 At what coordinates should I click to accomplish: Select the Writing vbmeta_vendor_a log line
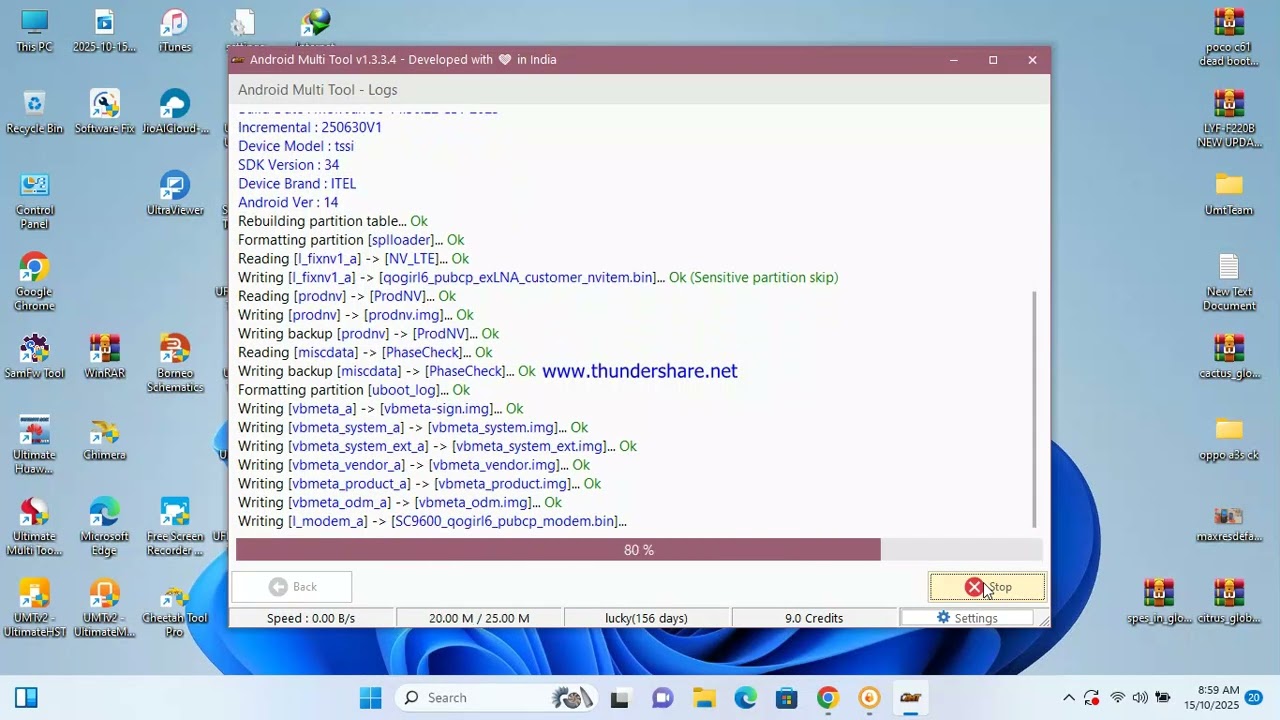[x=414, y=465]
